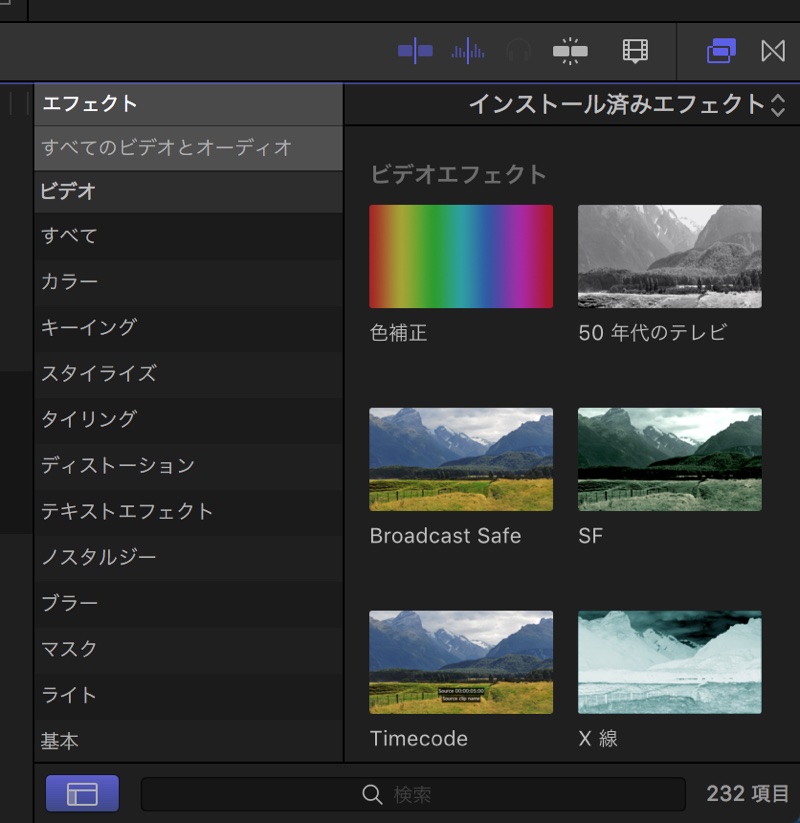Click the Broadcast Safe effect thumbnail

(x=461, y=459)
